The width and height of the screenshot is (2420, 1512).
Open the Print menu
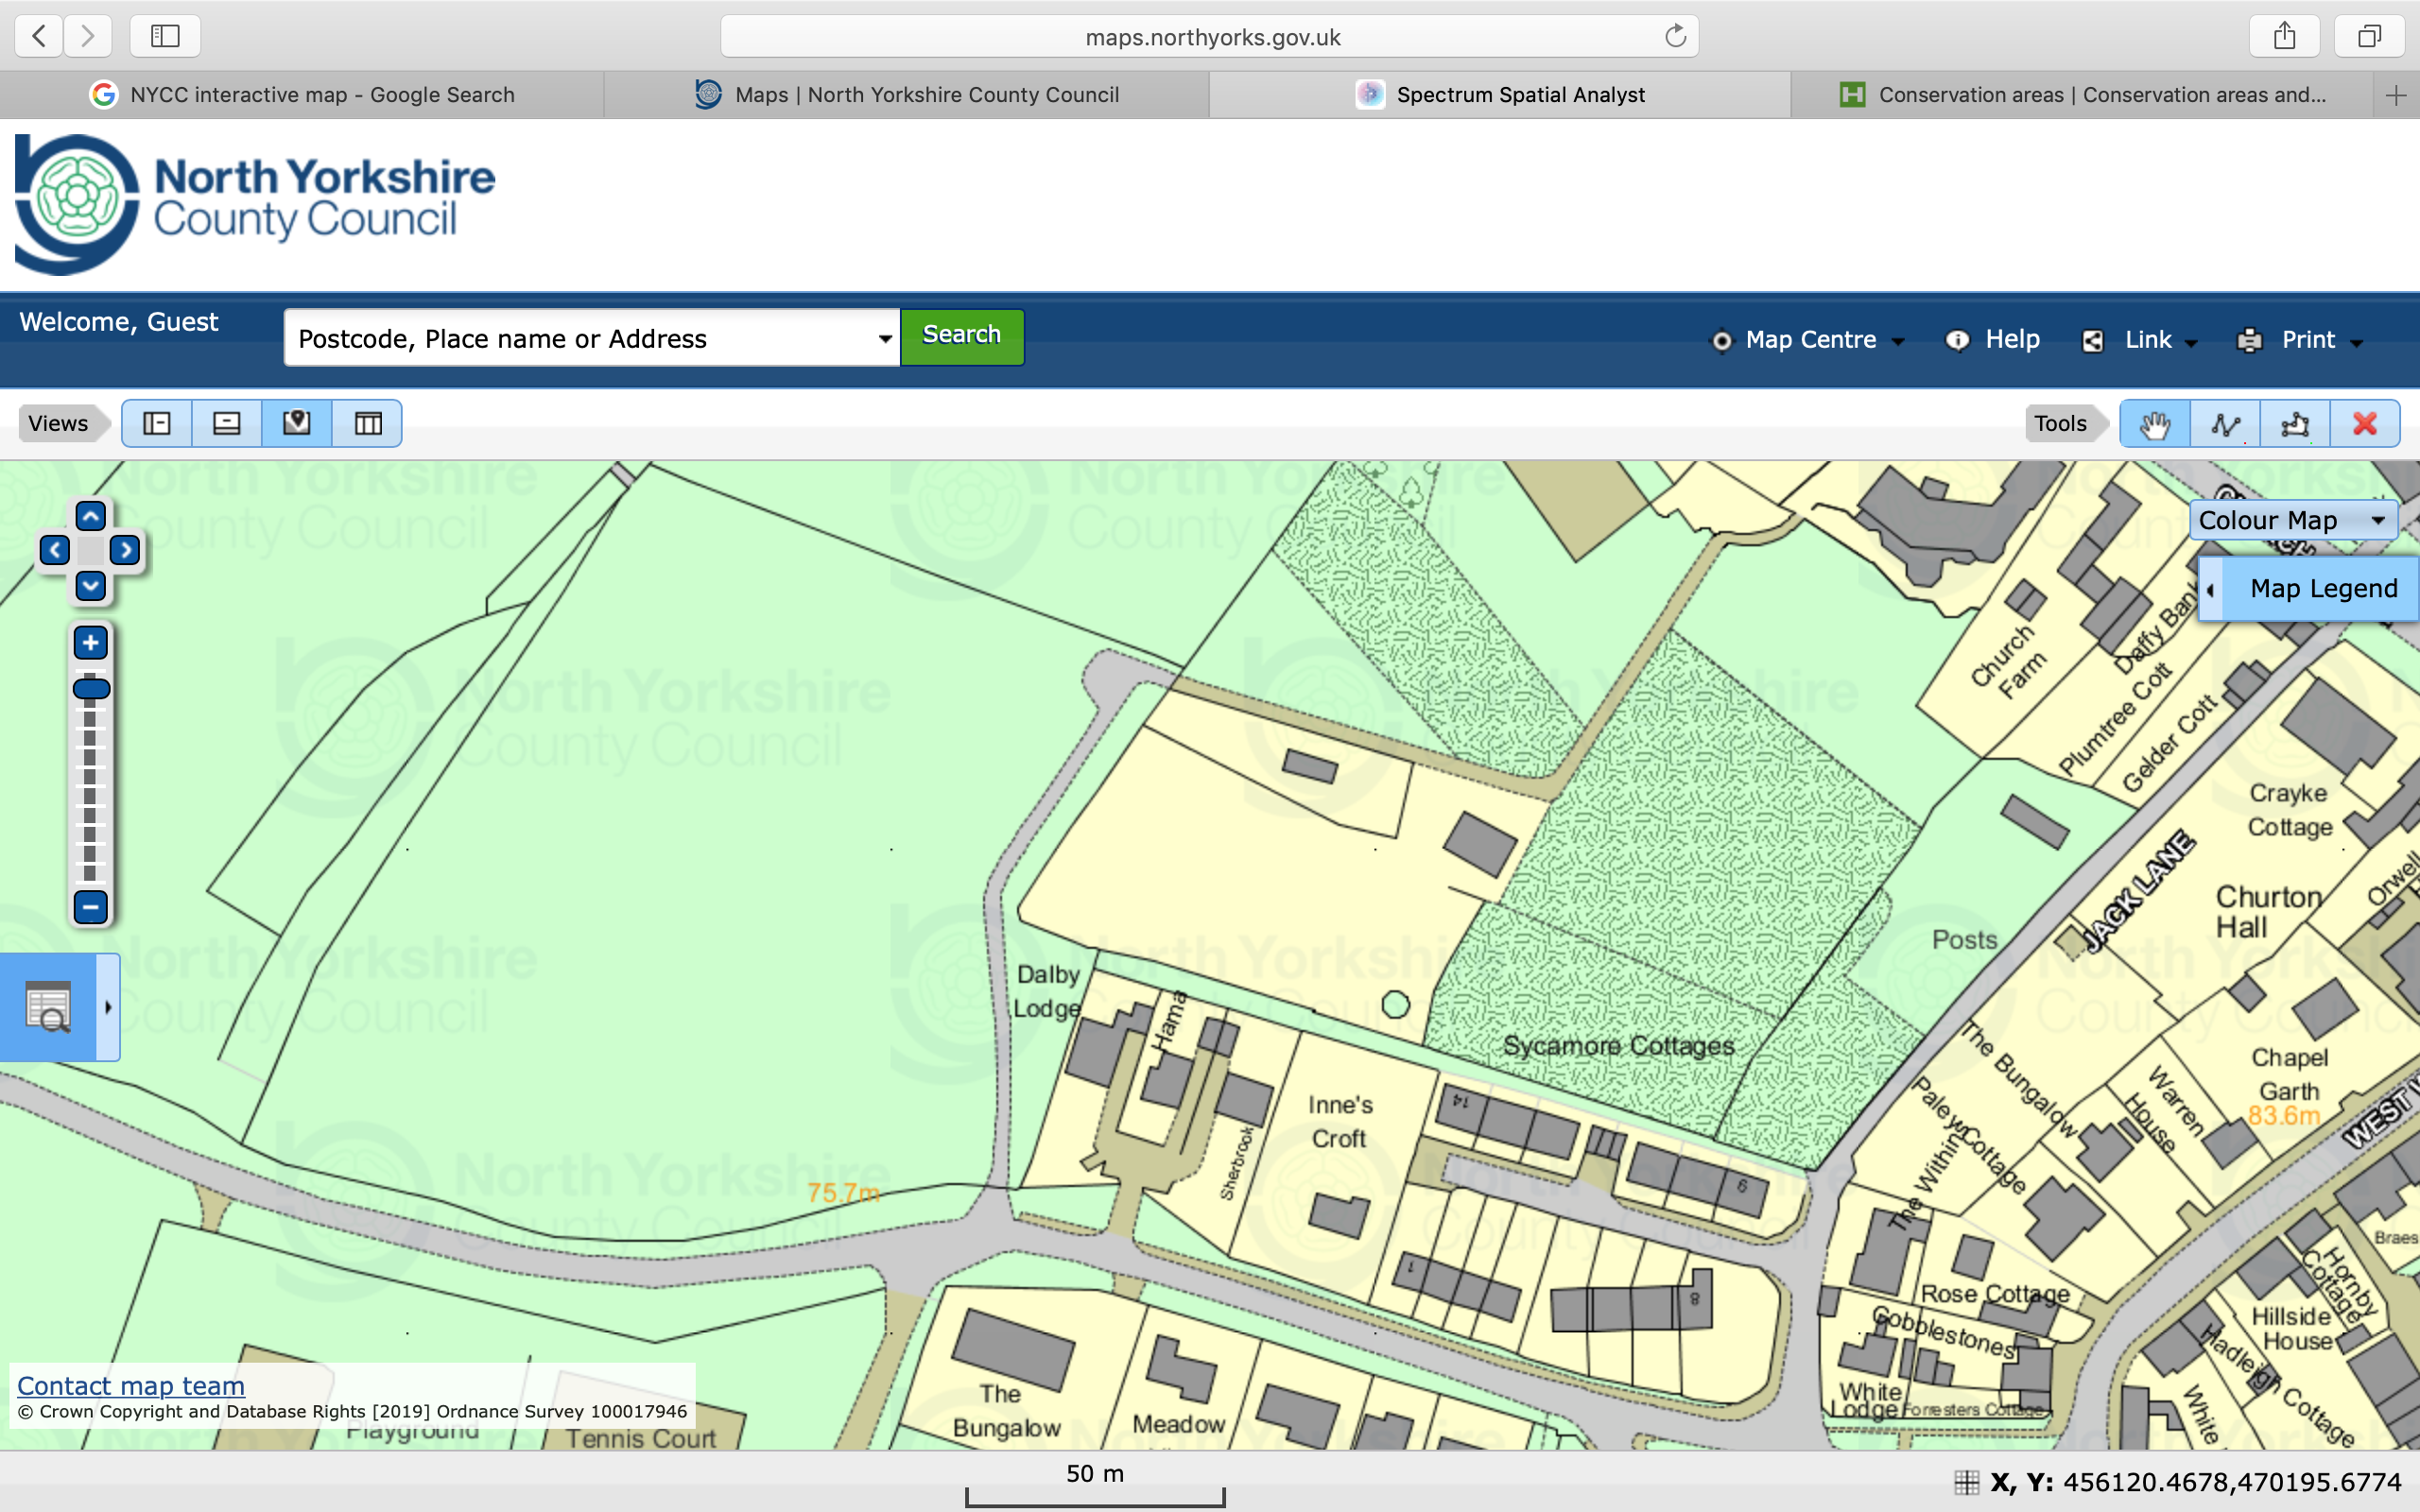tap(2300, 340)
